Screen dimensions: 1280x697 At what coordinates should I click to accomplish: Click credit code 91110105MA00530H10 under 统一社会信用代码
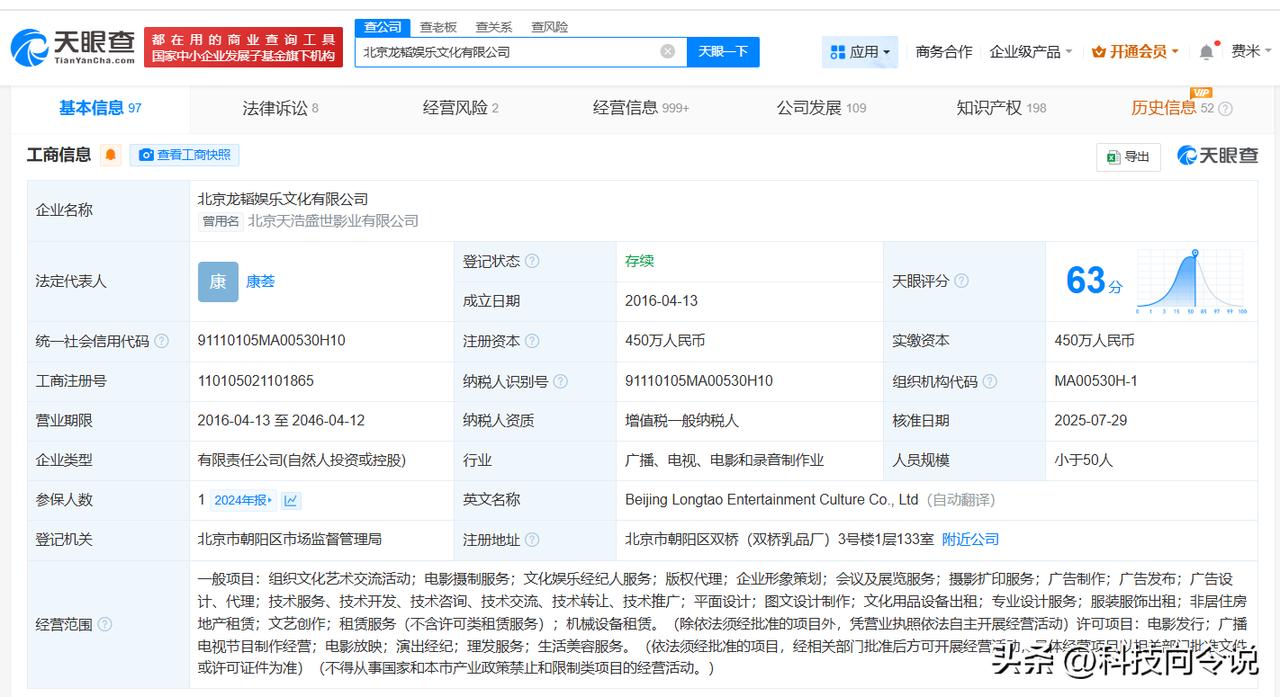tap(272, 341)
